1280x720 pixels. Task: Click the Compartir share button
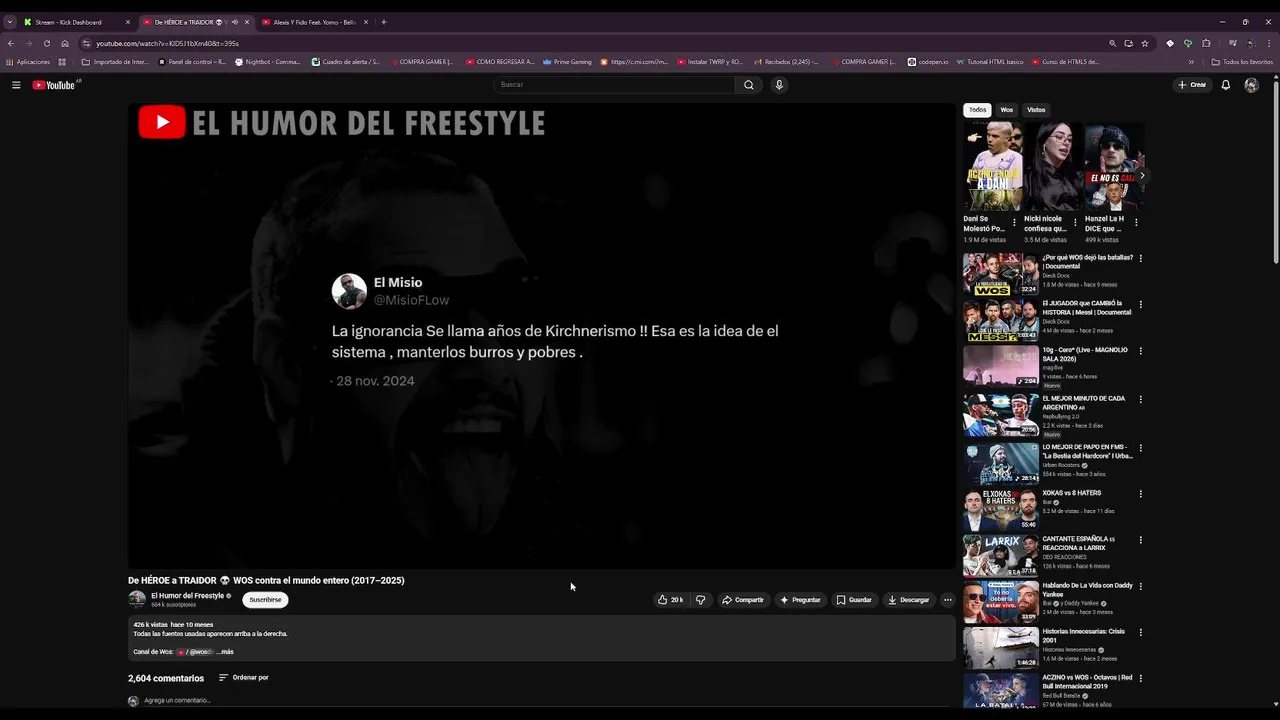tap(743, 600)
